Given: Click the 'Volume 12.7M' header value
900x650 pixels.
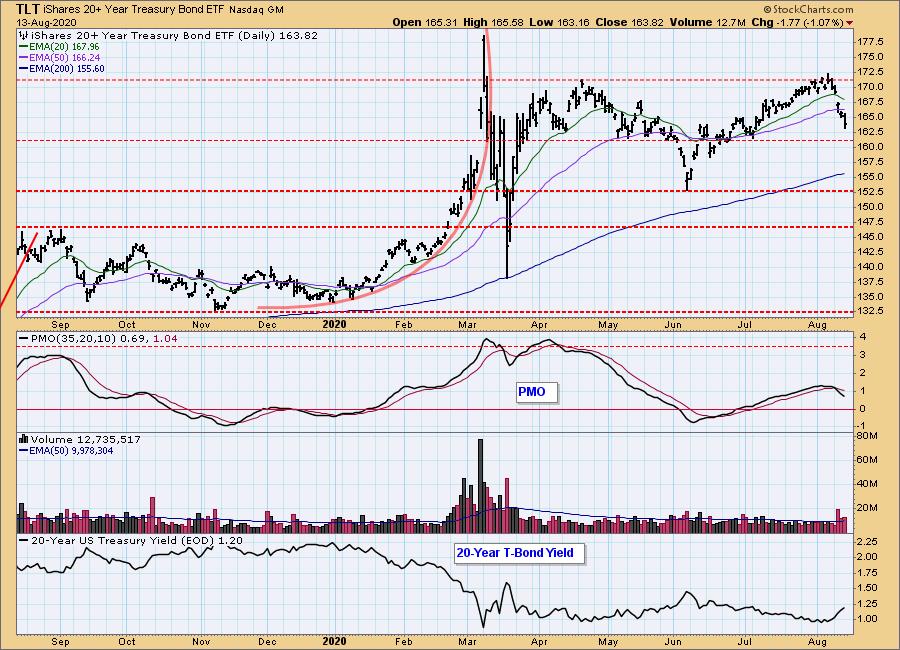Looking at the screenshot, I should tap(707, 22).
